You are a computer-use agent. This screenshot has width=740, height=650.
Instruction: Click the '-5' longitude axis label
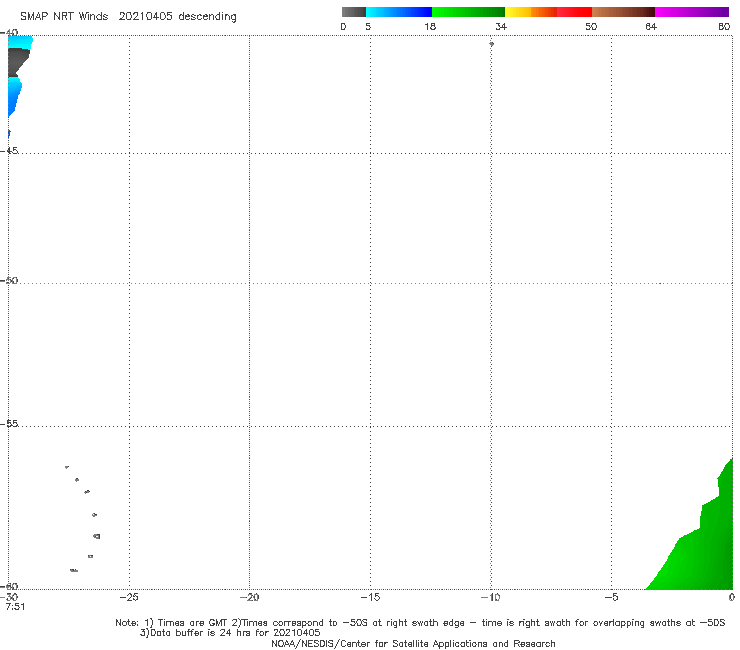[611, 597]
